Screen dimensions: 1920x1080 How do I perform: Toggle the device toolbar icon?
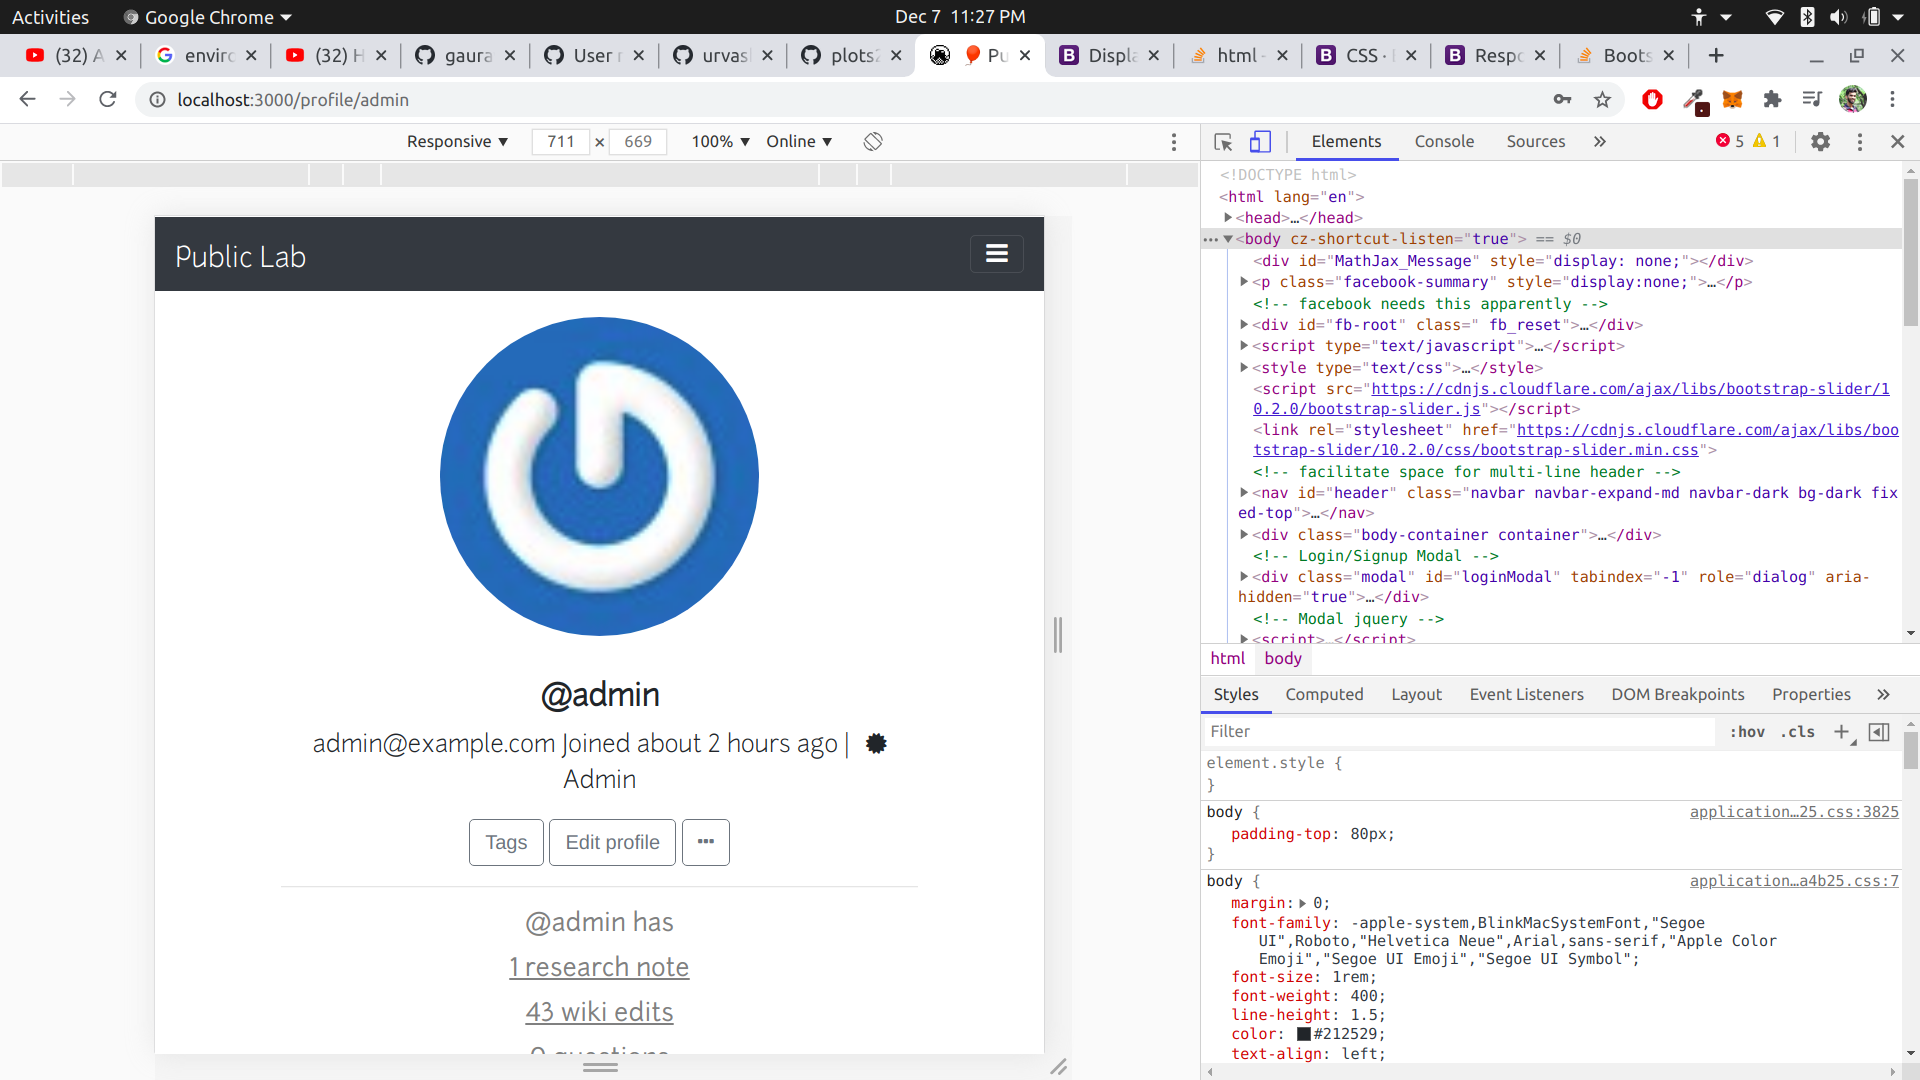(1260, 142)
